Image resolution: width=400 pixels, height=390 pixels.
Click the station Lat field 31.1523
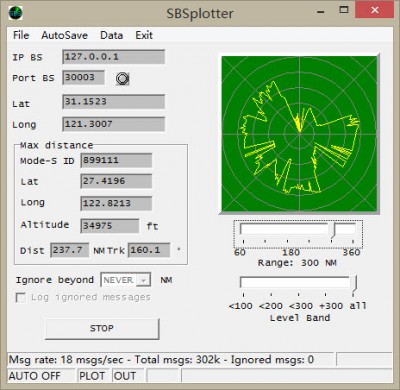pos(113,102)
